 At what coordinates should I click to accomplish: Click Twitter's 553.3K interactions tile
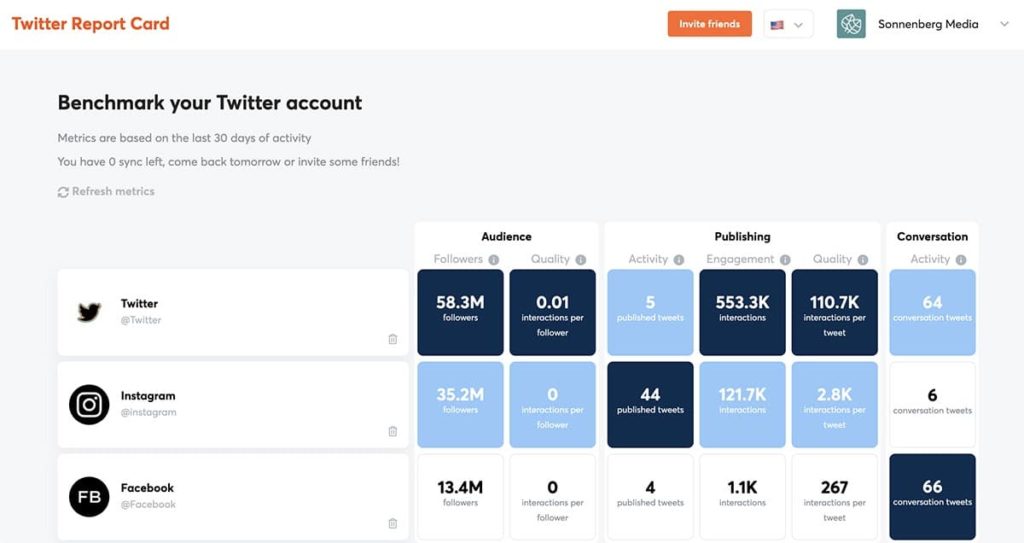tap(742, 312)
